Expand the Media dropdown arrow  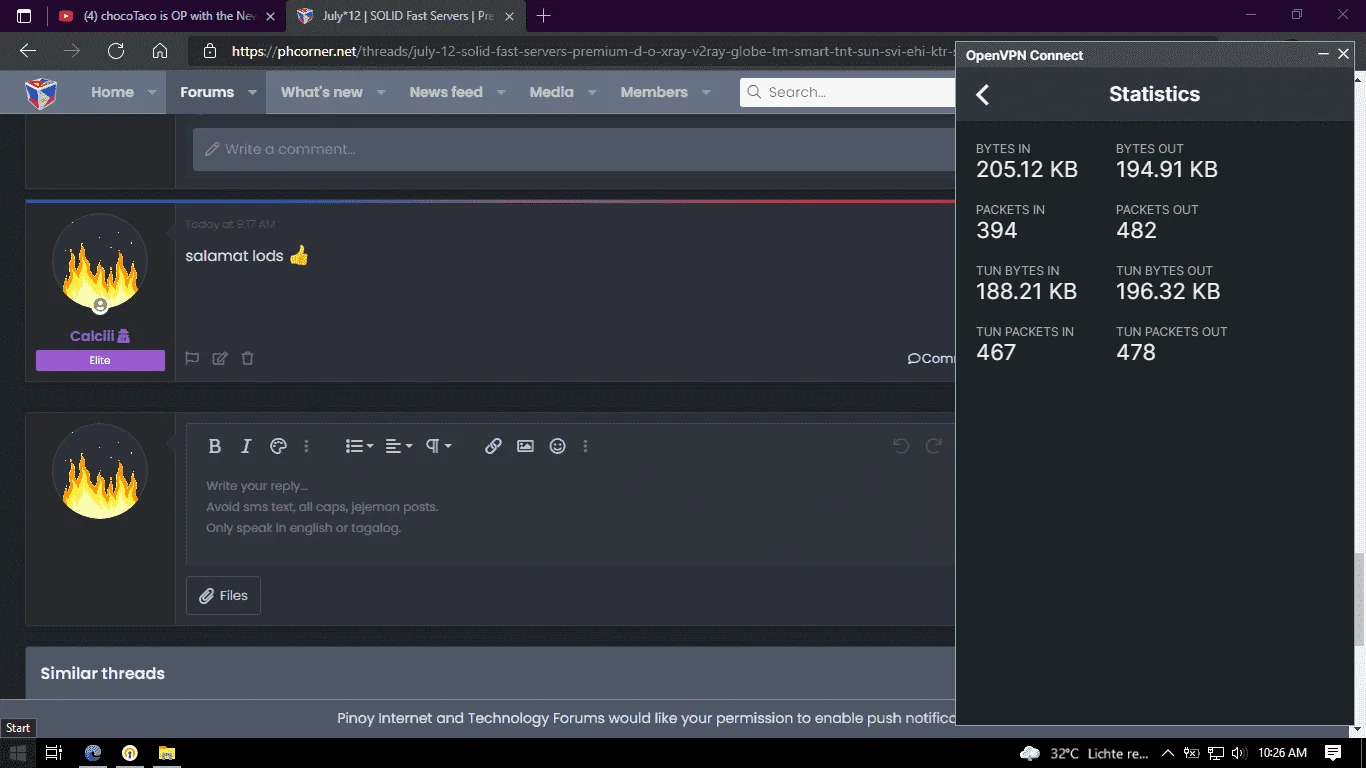[592, 92]
